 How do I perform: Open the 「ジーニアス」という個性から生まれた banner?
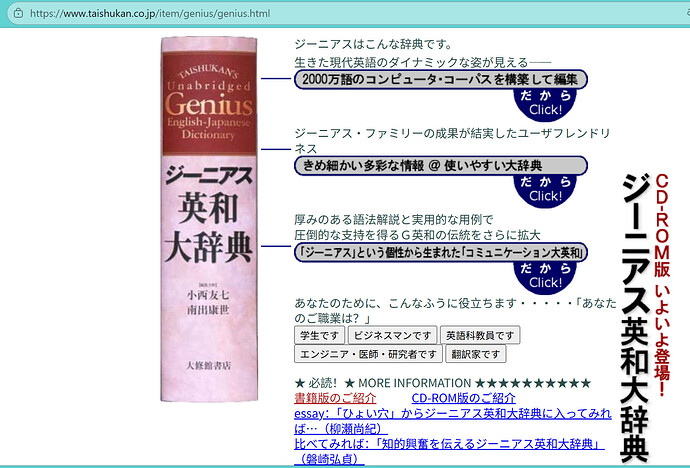pyautogui.click(x=441, y=252)
